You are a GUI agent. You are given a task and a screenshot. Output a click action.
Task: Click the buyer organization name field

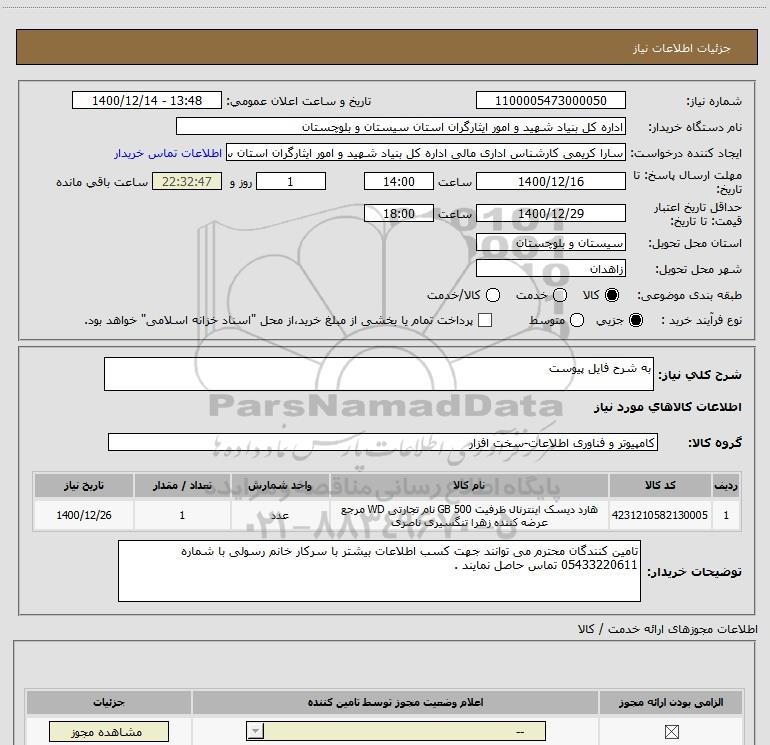[401, 127]
